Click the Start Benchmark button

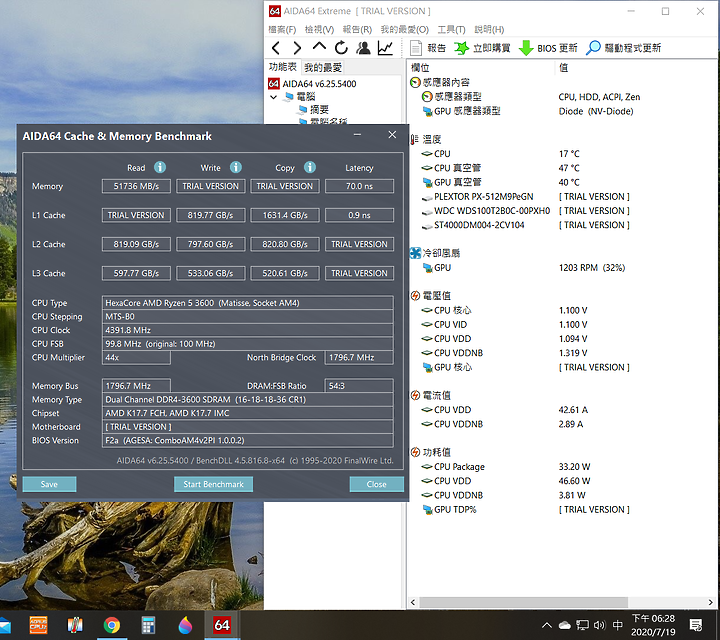(x=214, y=484)
